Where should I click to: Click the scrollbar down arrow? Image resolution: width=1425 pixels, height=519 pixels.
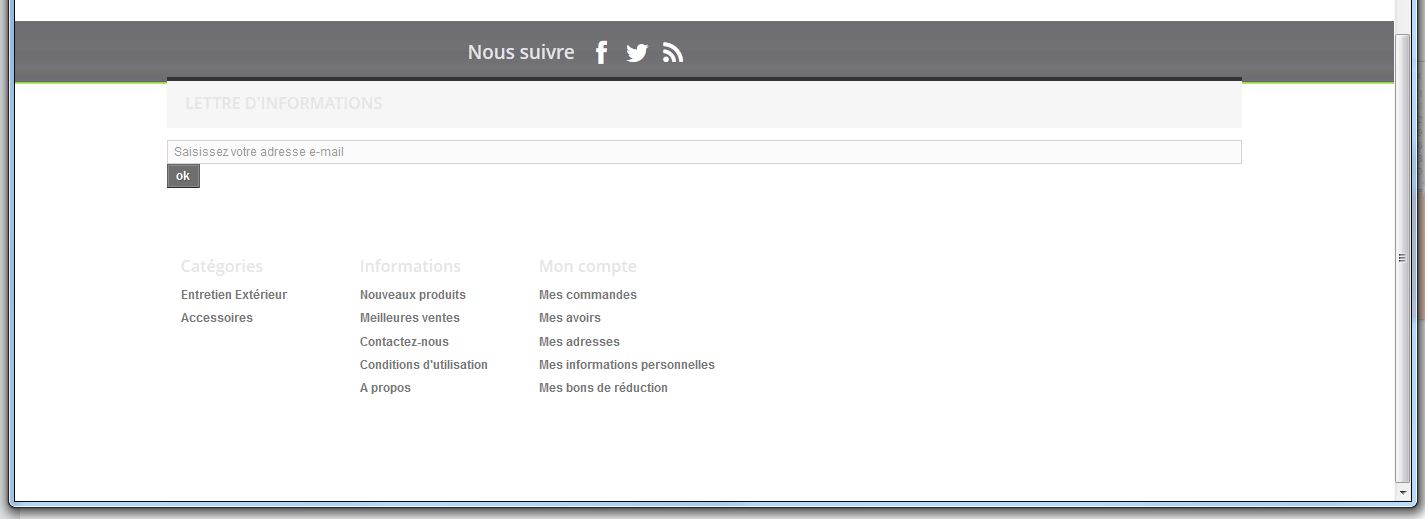[x=1402, y=493]
